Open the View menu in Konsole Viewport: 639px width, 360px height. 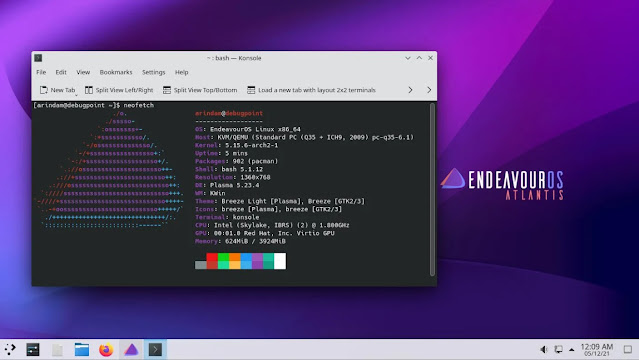pyautogui.click(x=83, y=72)
